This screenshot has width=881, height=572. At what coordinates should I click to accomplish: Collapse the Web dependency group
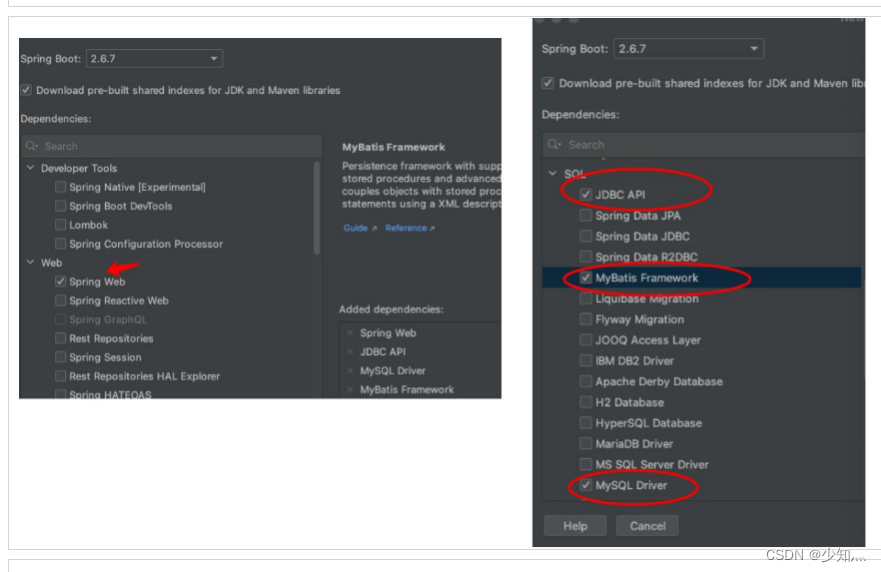[30, 262]
